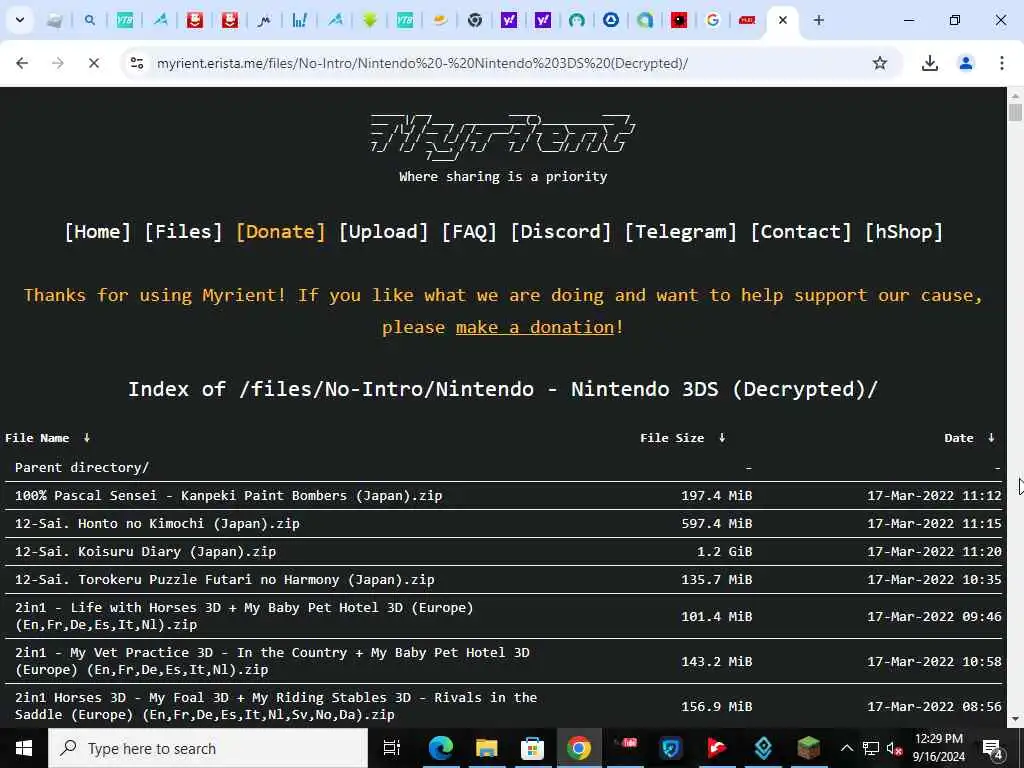
Task: Download 2in1 My Vet Practice 3D zip
Action: (x=272, y=661)
